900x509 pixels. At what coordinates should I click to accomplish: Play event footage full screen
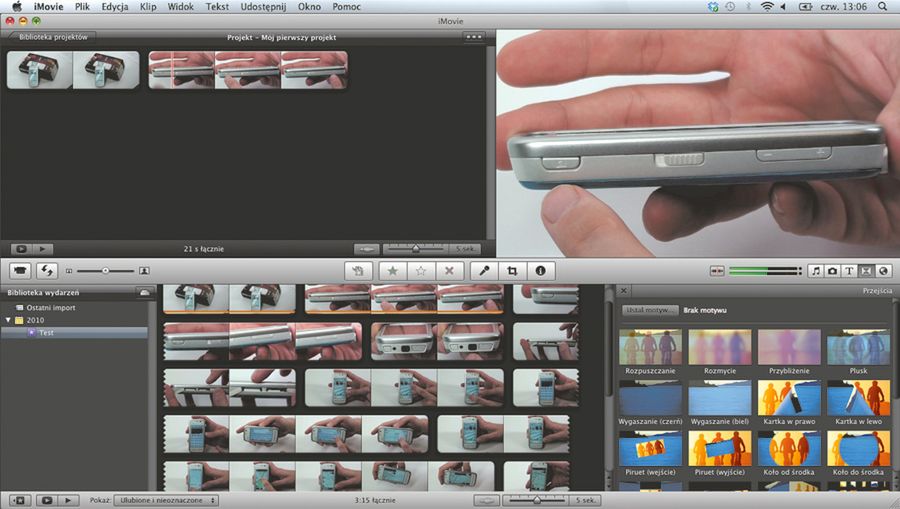click(x=46, y=500)
